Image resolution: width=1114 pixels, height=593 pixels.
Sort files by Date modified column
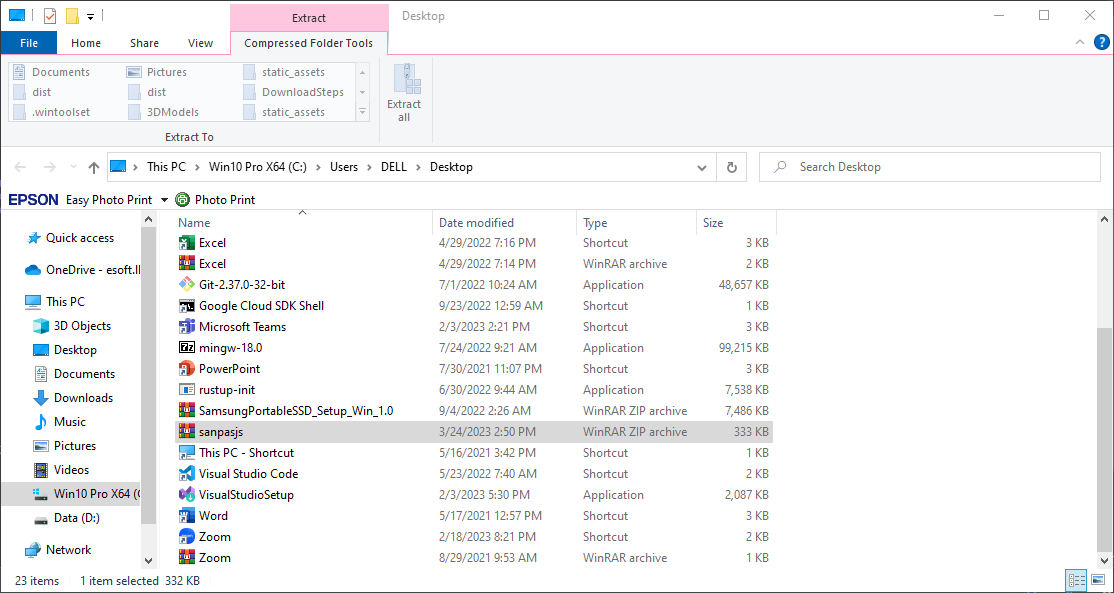coord(476,223)
